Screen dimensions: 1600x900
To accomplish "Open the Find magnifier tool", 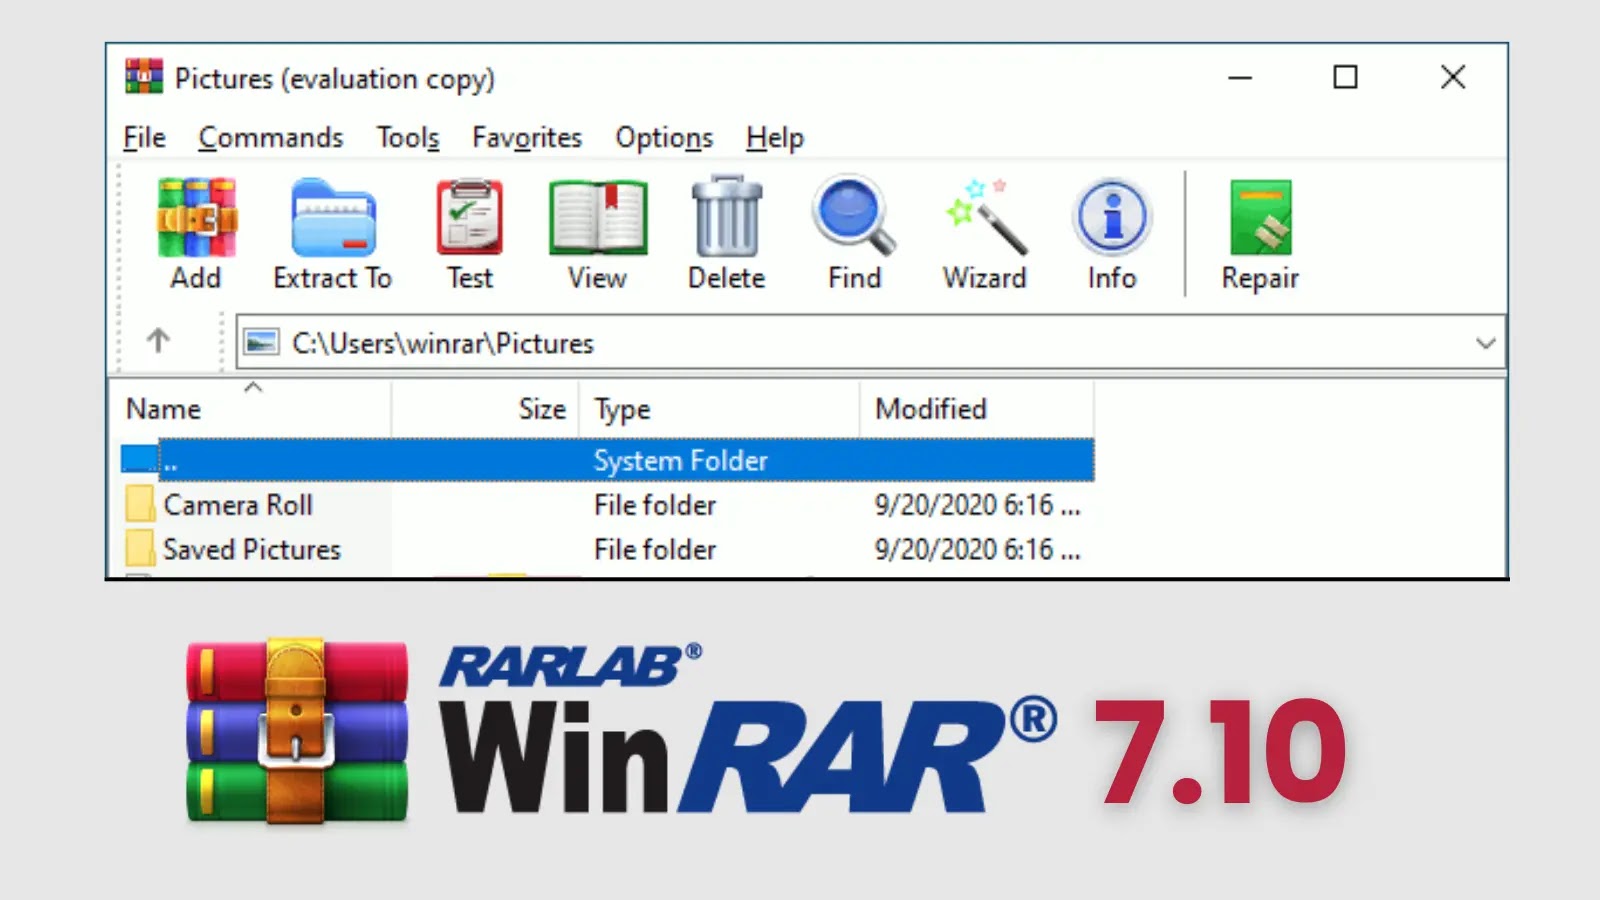I will tap(854, 234).
